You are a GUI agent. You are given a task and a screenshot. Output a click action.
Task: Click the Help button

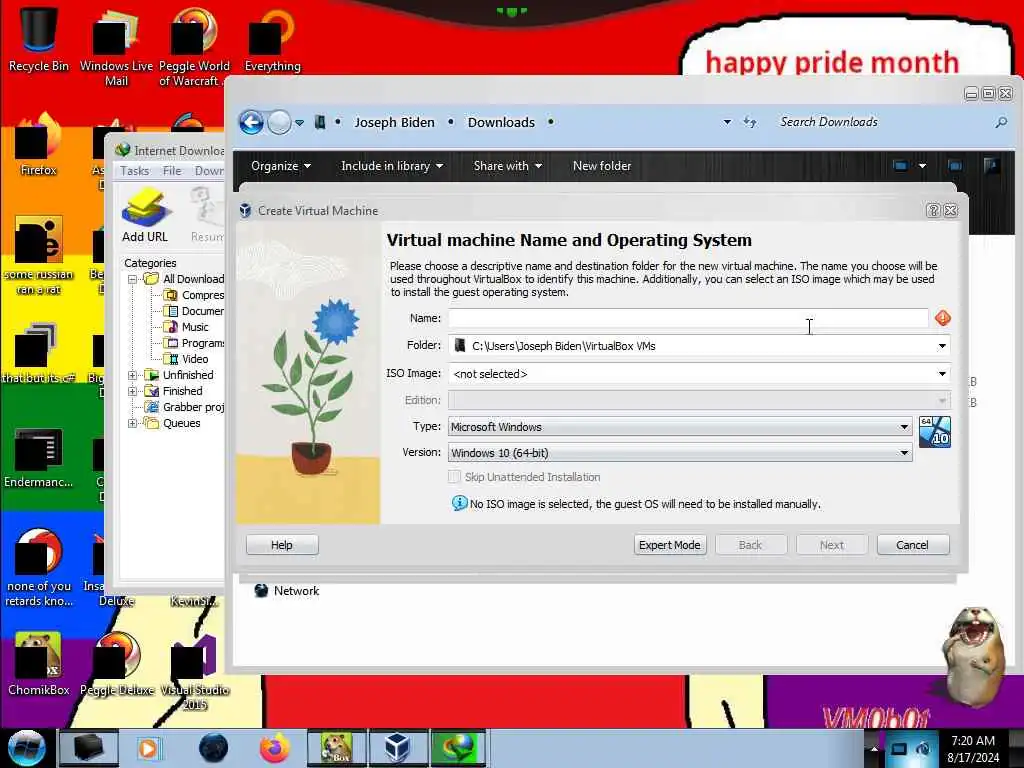coord(282,545)
